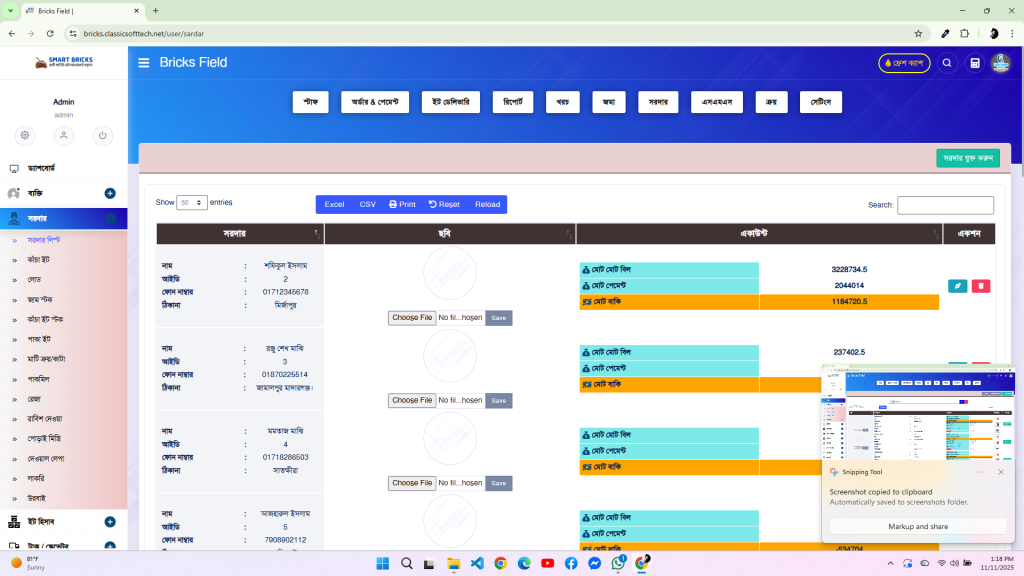Open the admin settings gear icon
The height and width of the screenshot is (576, 1024).
point(25,136)
